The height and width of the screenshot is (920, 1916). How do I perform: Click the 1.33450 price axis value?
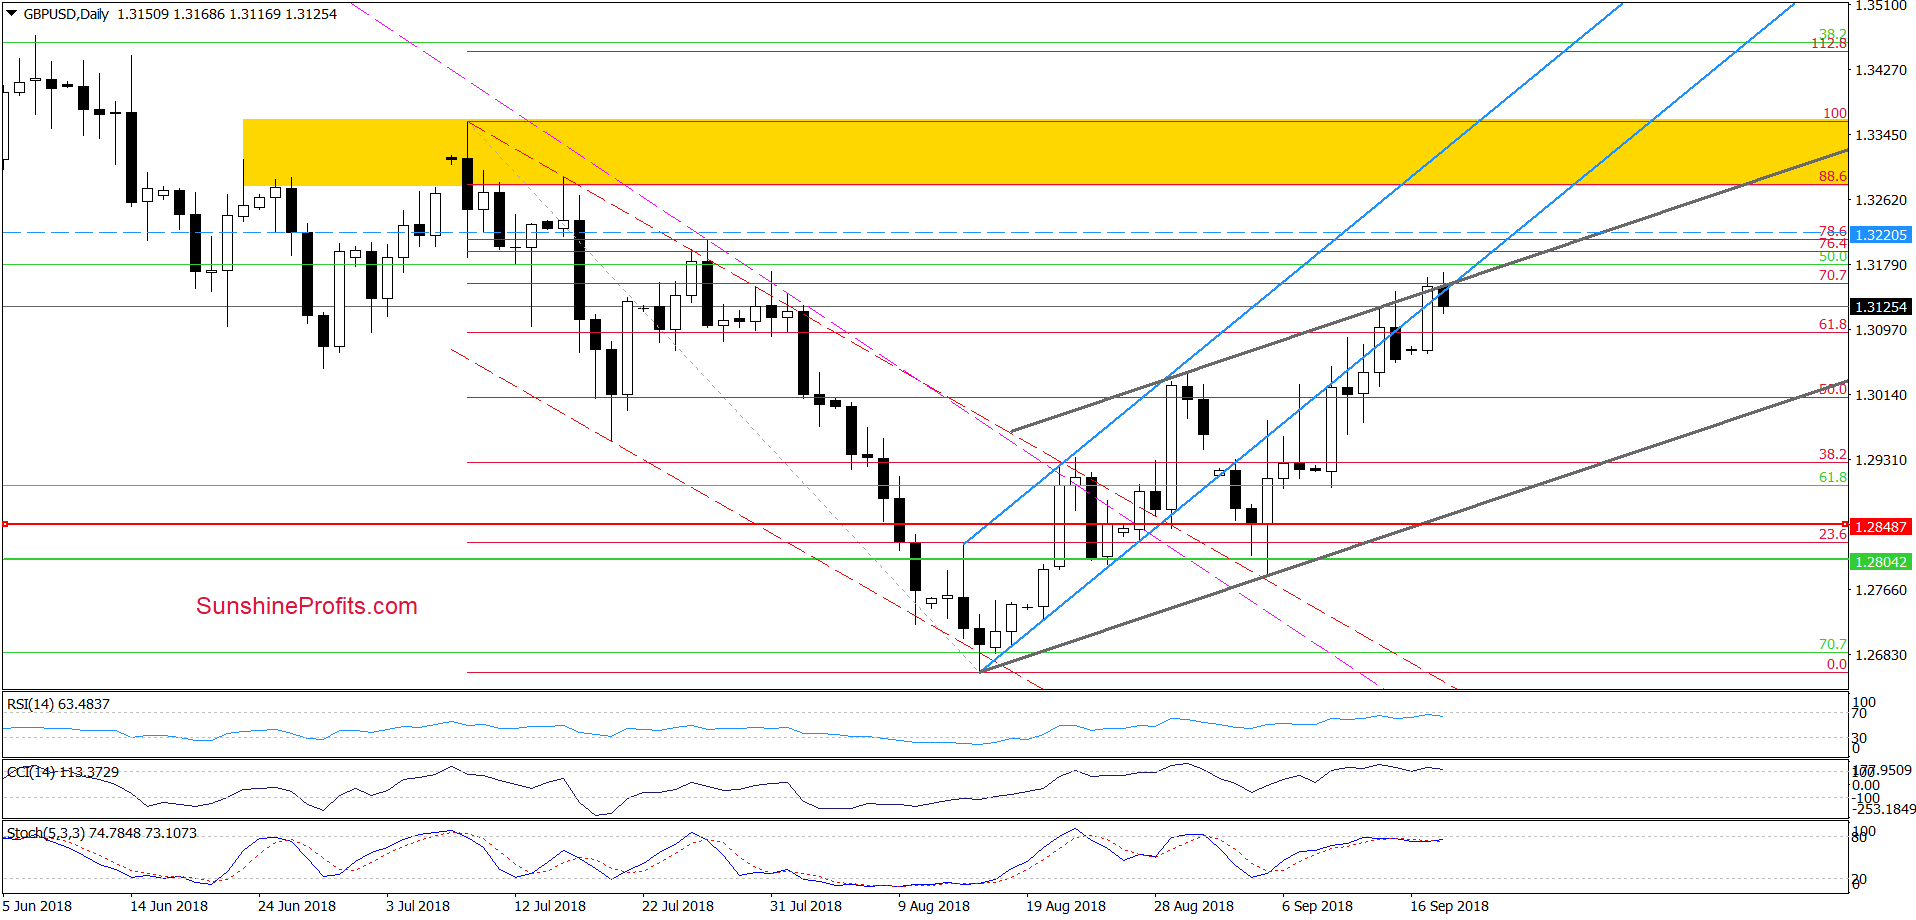(1881, 135)
